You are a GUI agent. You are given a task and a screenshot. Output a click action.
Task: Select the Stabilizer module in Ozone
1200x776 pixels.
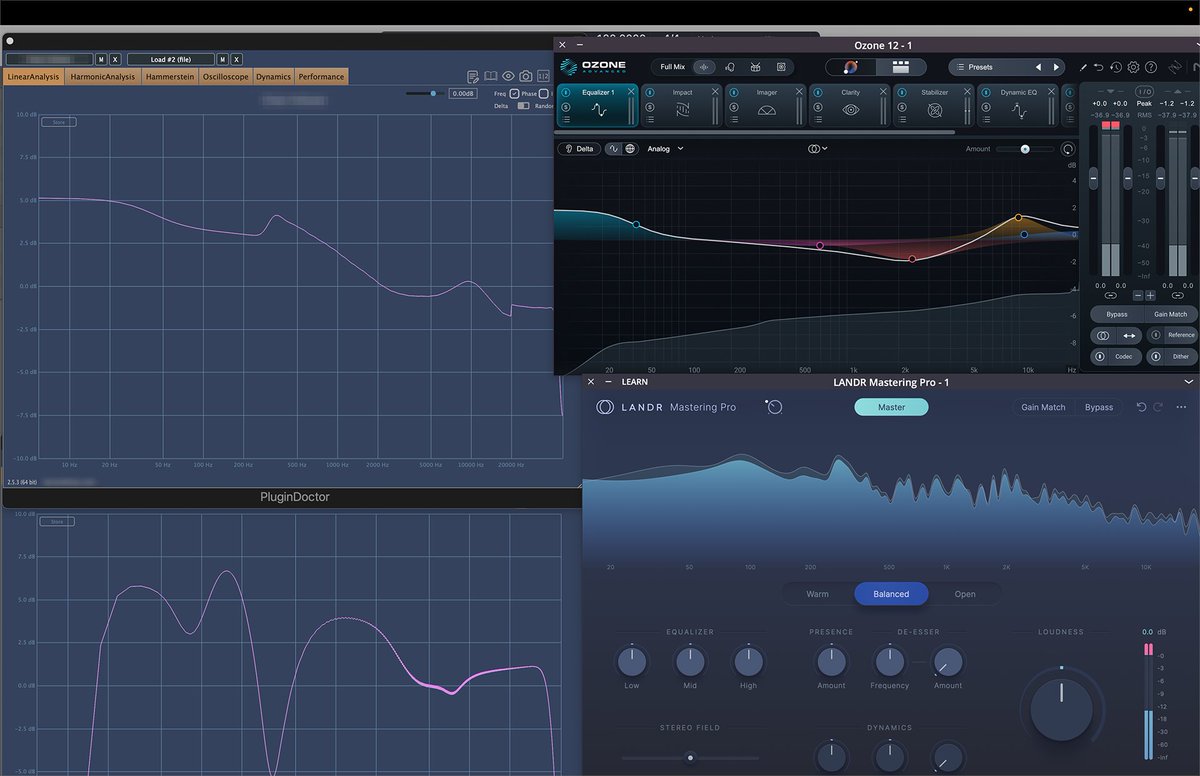point(934,106)
